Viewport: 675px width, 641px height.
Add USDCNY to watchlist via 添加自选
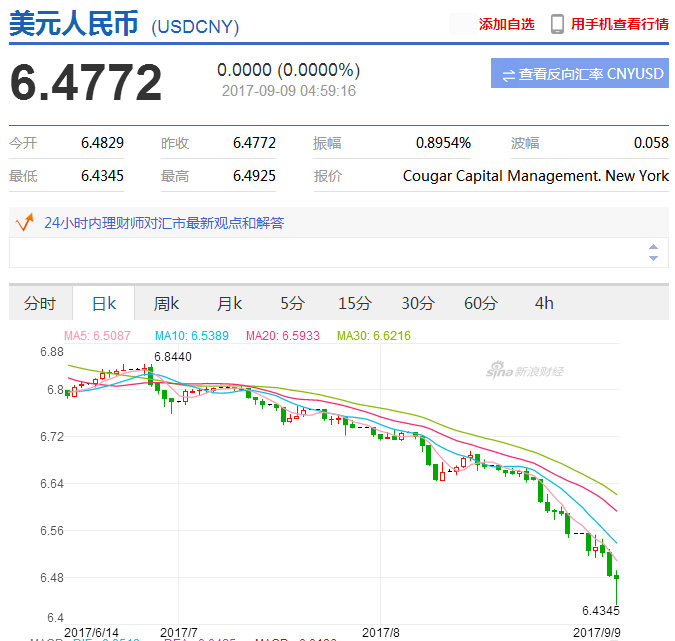(507, 24)
